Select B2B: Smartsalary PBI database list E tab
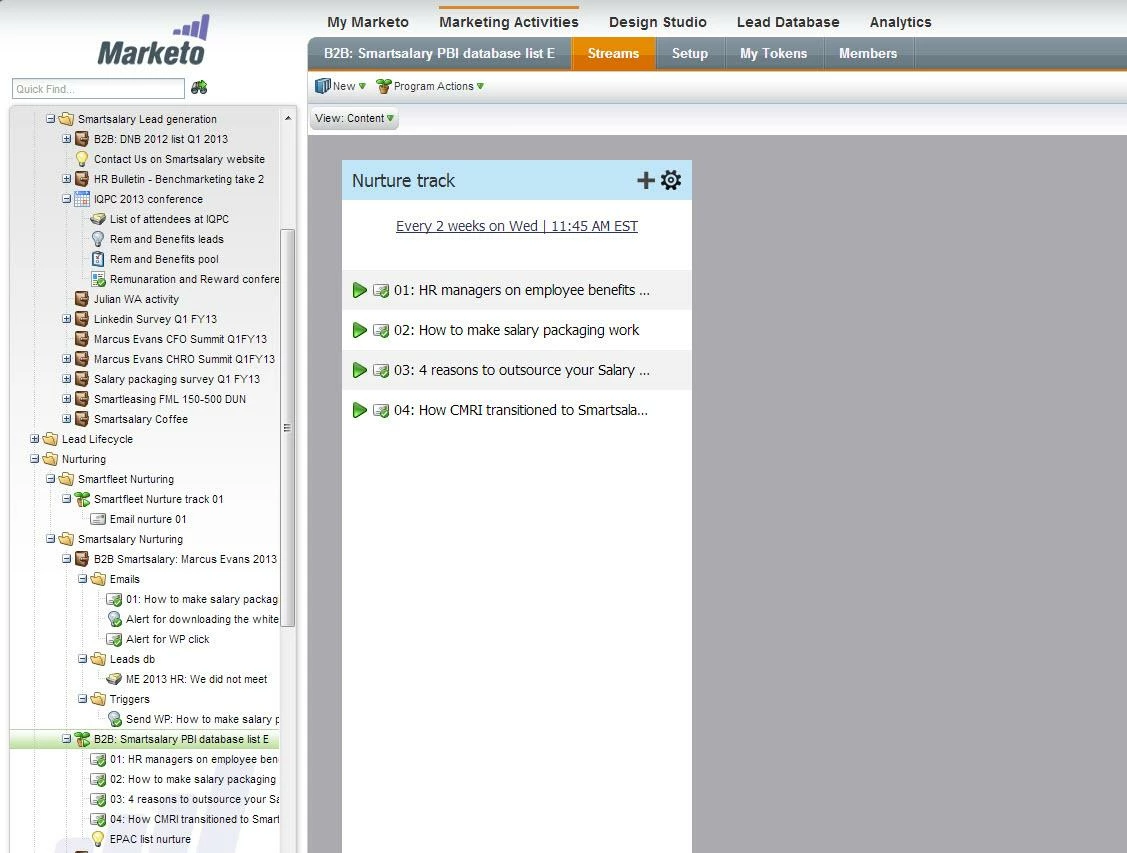1127x853 pixels. 439,54
